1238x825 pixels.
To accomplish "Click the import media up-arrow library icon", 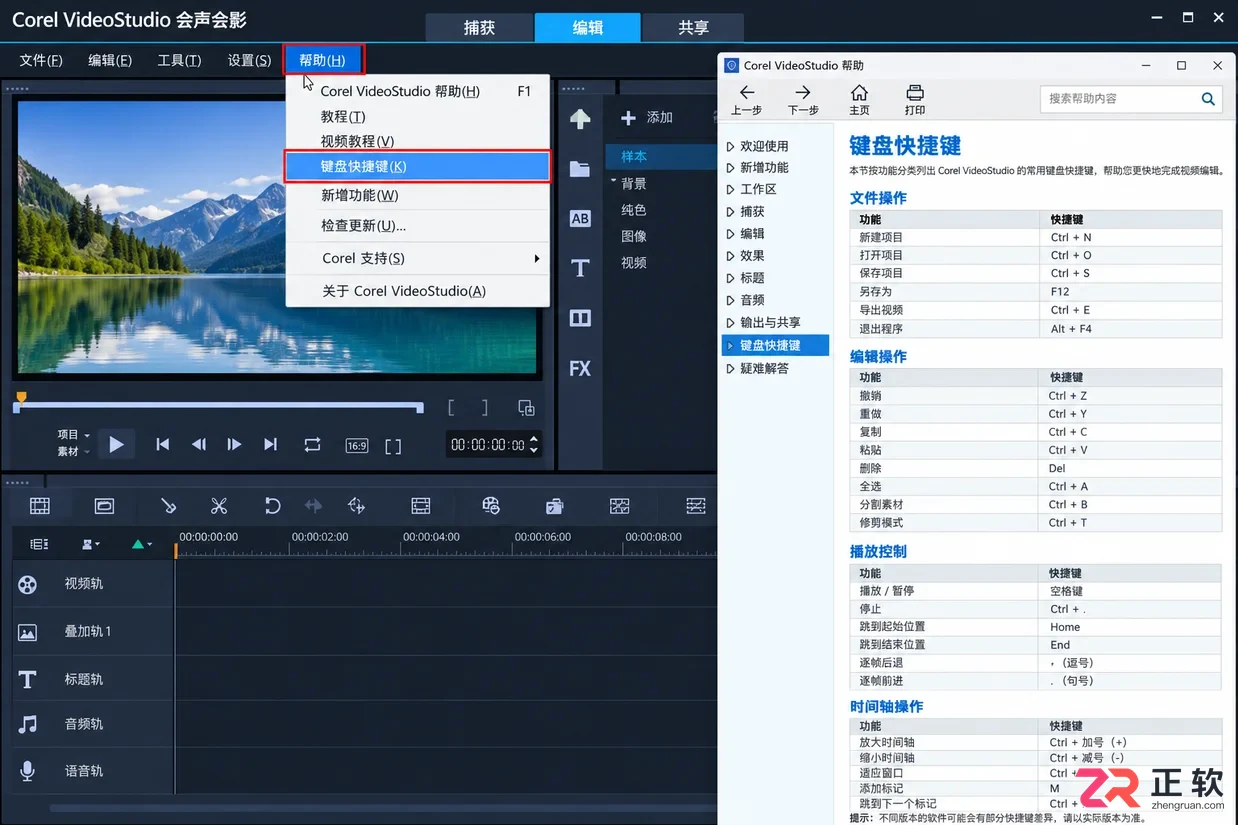I will click(580, 119).
